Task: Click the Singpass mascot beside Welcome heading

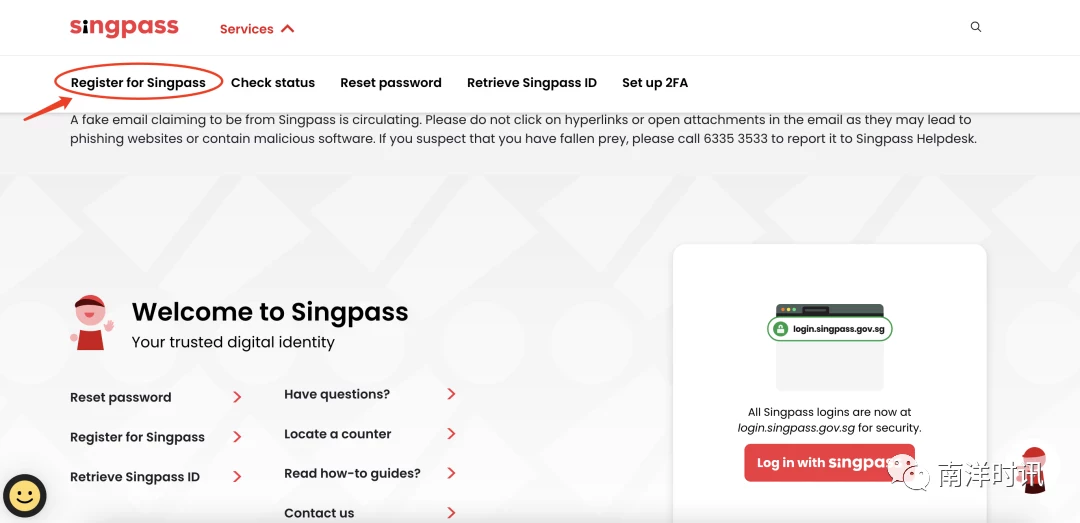Action: 91,322
